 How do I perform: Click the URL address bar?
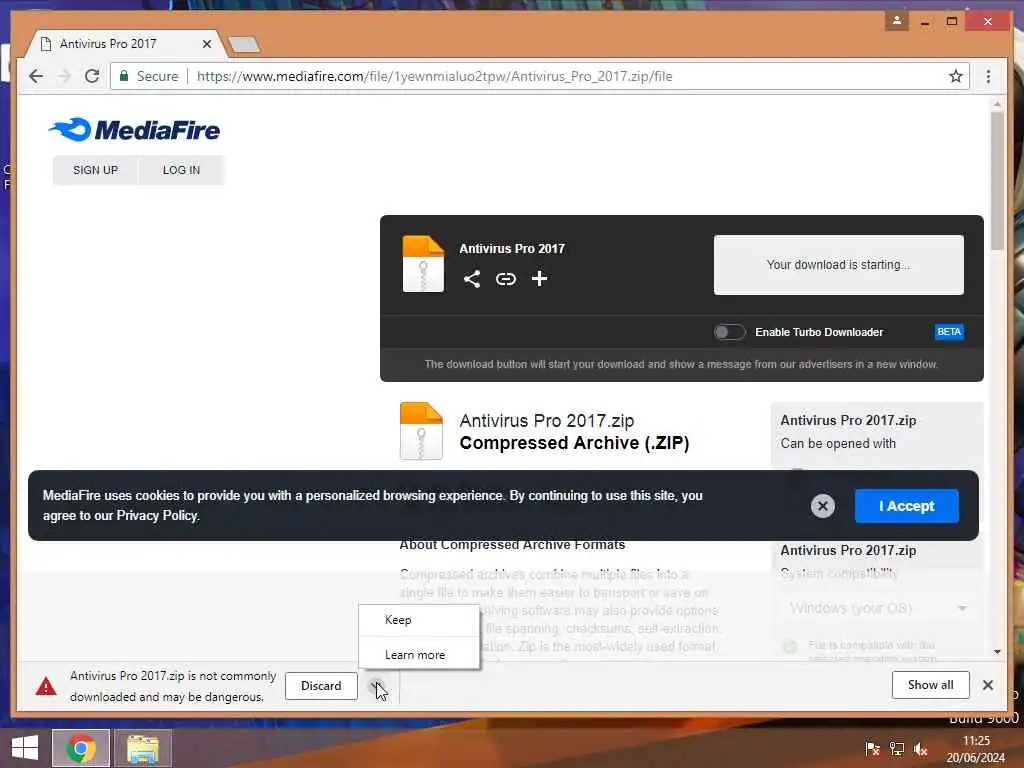[539, 76]
